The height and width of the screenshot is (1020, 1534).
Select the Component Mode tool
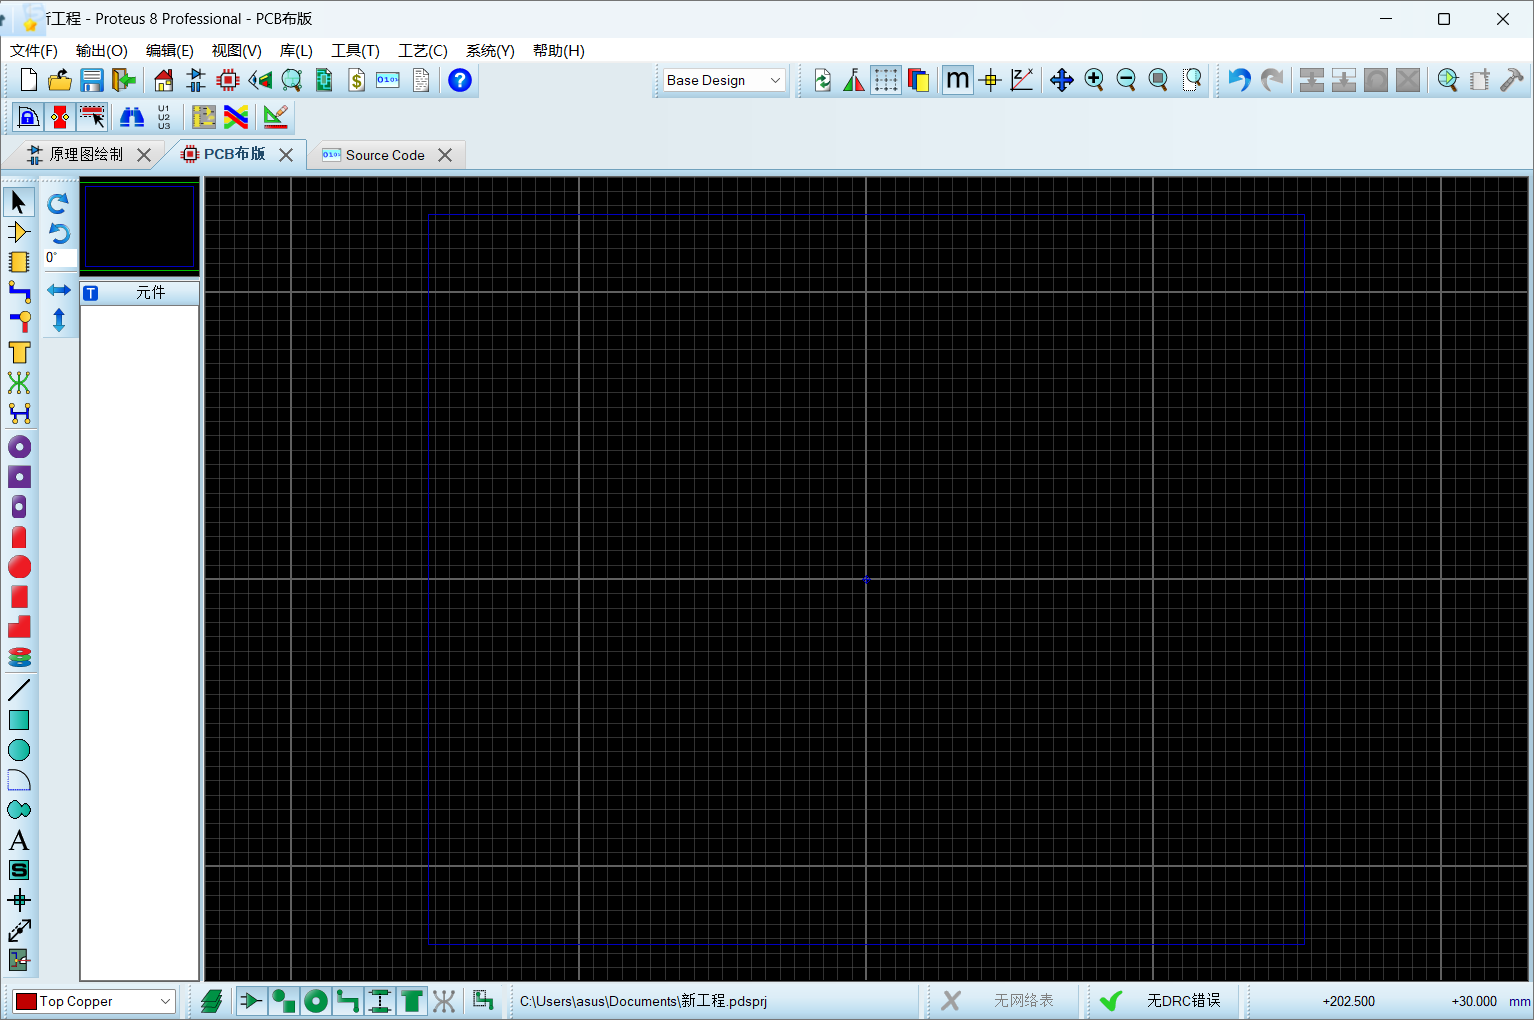(19, 232)
